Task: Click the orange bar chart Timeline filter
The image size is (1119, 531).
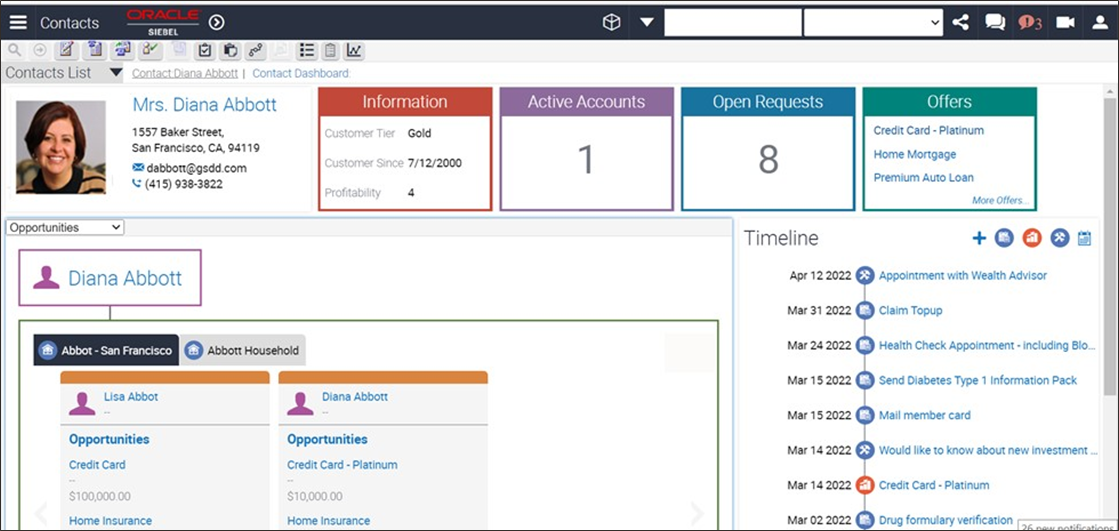Action: tap(1032, 238)
